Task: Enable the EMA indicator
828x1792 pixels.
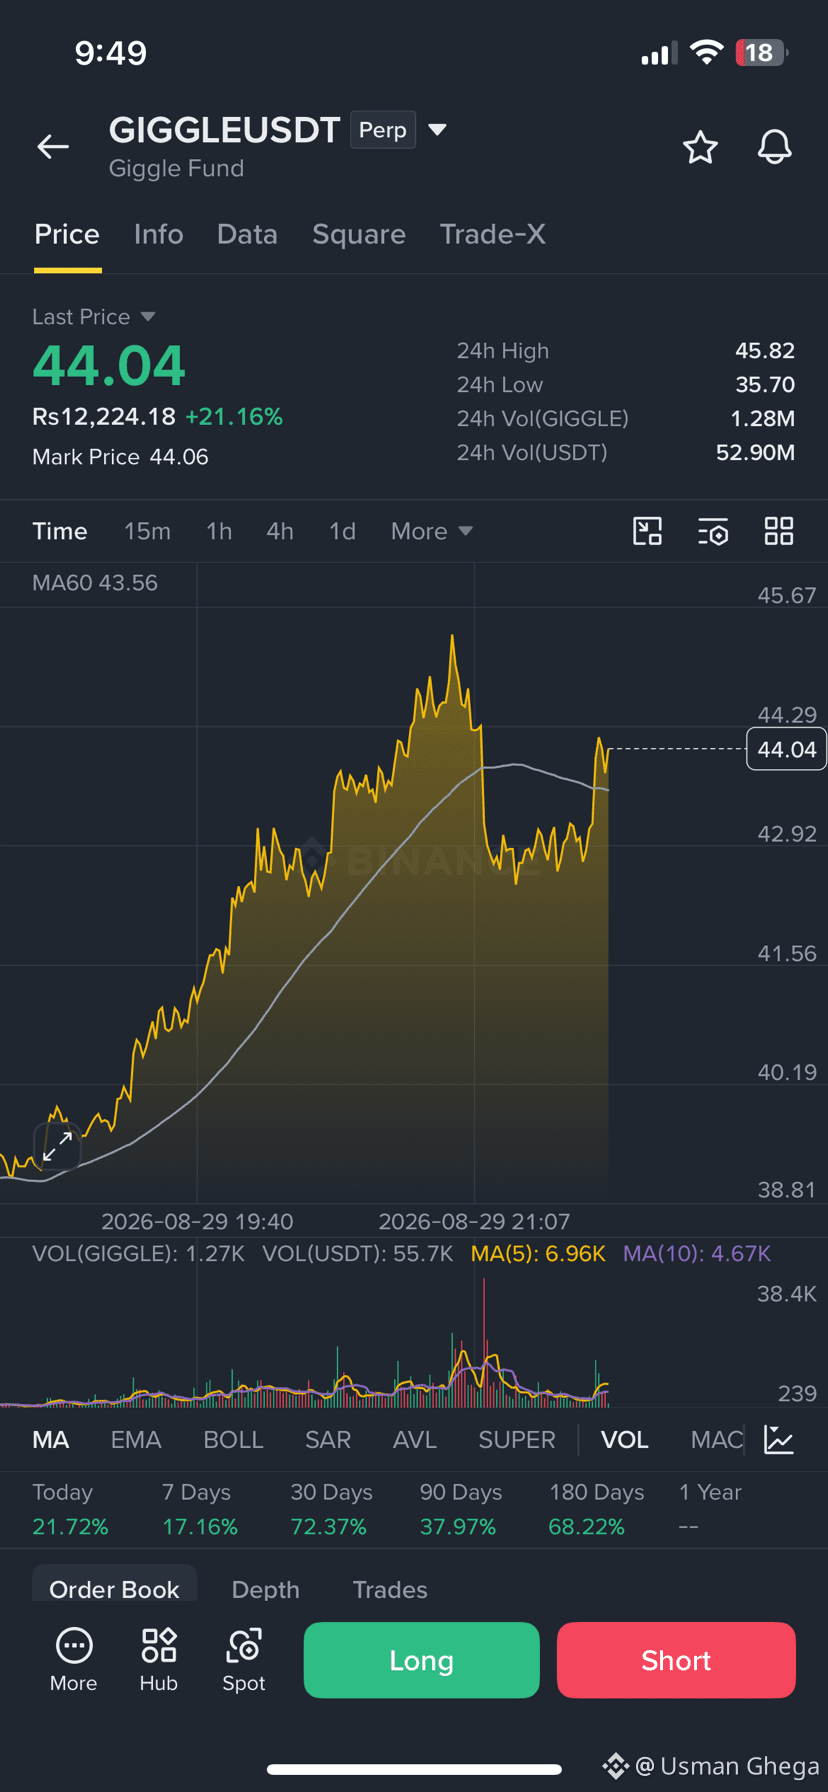Action: coord(136,1440)
